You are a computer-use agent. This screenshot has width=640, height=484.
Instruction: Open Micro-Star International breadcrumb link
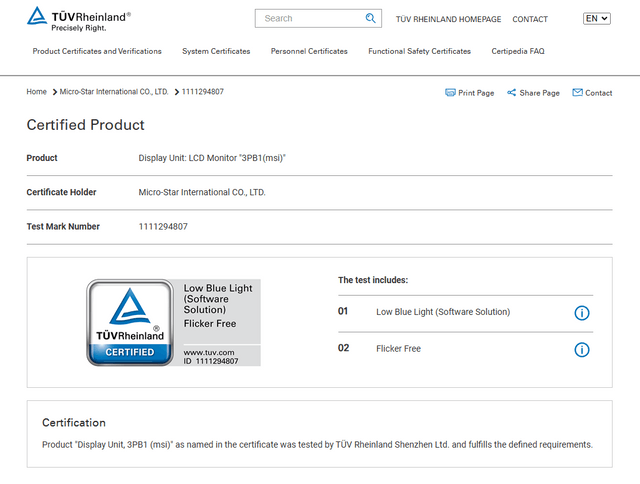pyautogui.click(x=114, y=91)
